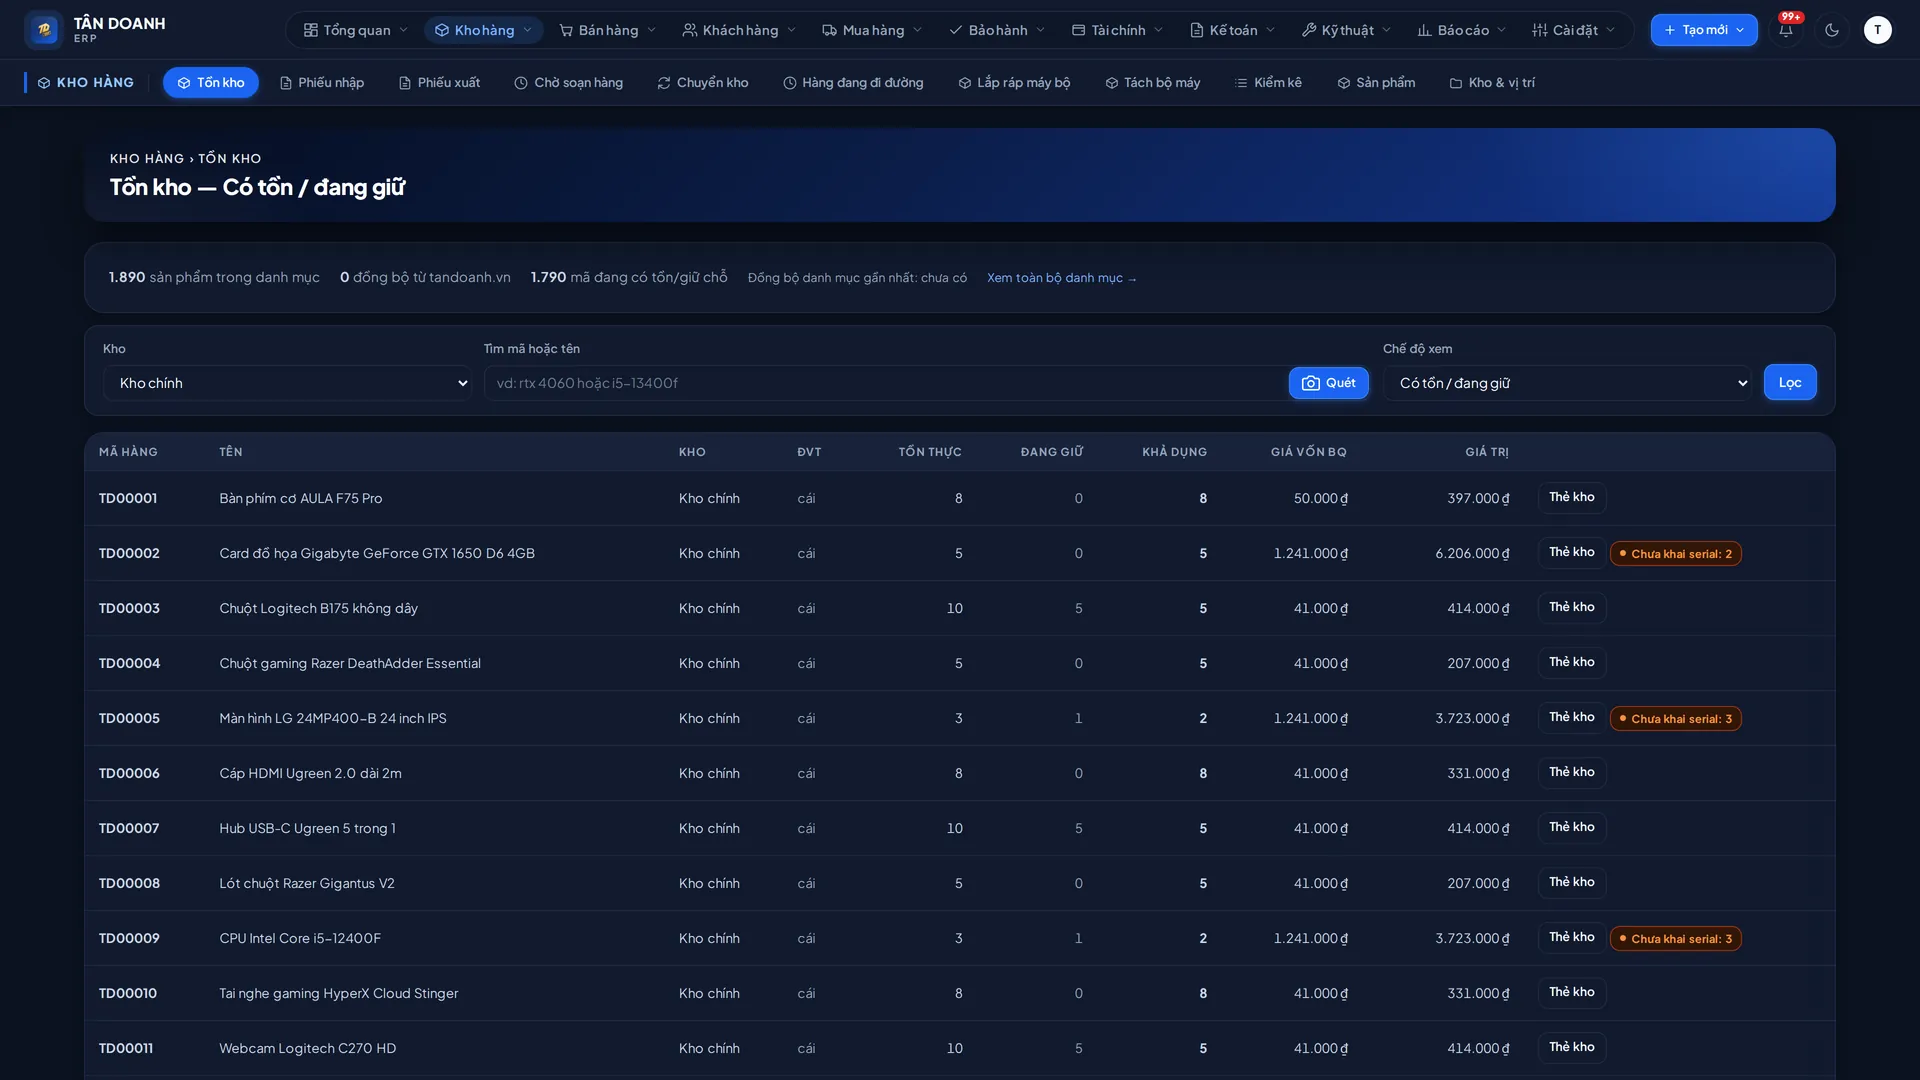Open the Báo cáo menu
The image size is (1920, 1080).
pyautogui.click(x=1462, y=30)
